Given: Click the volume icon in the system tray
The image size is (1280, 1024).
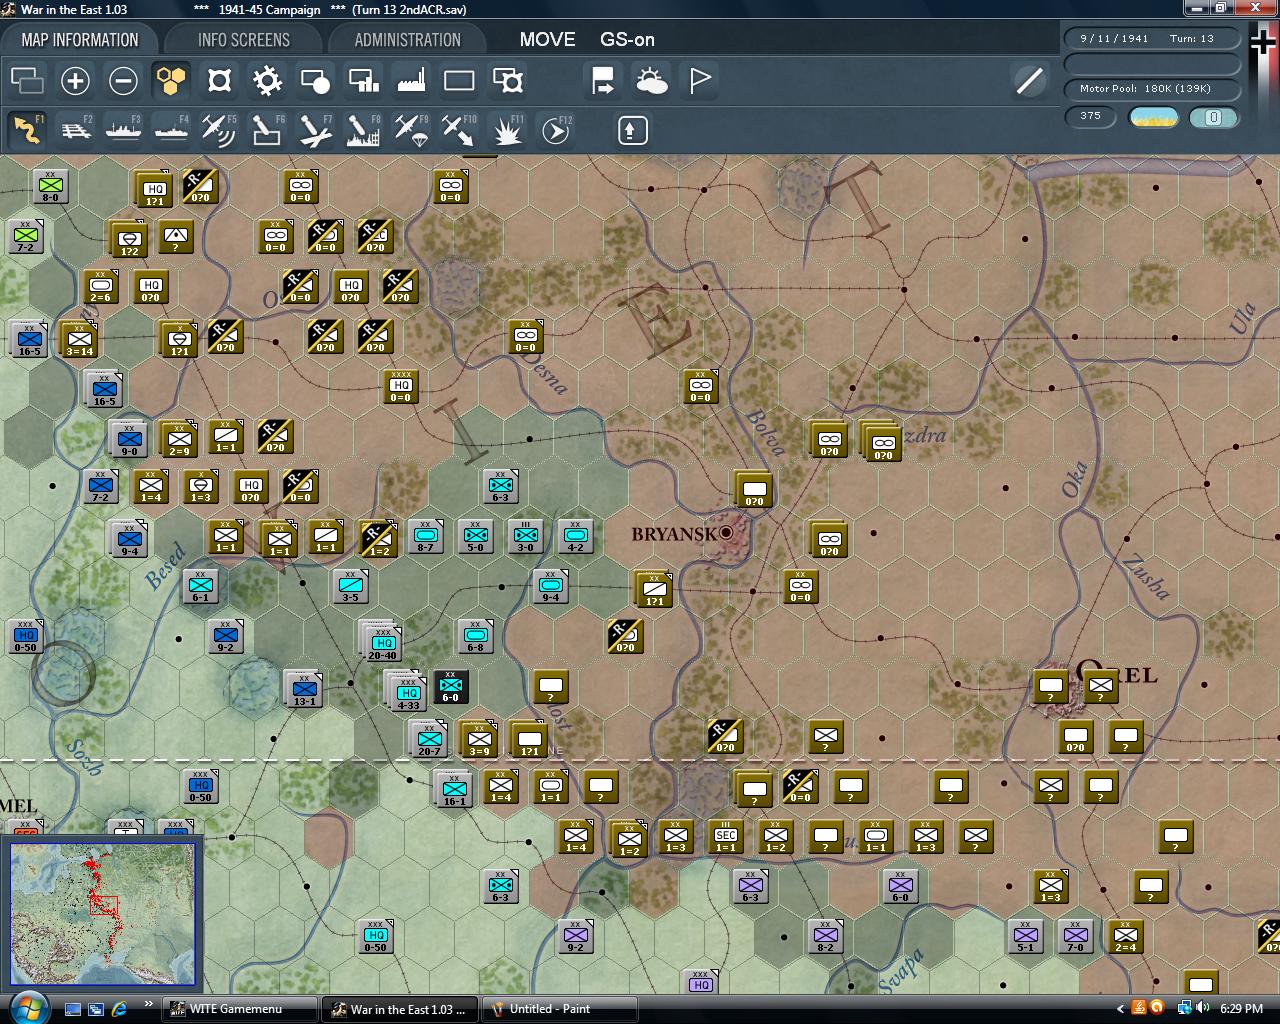Looking at the screenshot, I should (x=1202, y=1008).
